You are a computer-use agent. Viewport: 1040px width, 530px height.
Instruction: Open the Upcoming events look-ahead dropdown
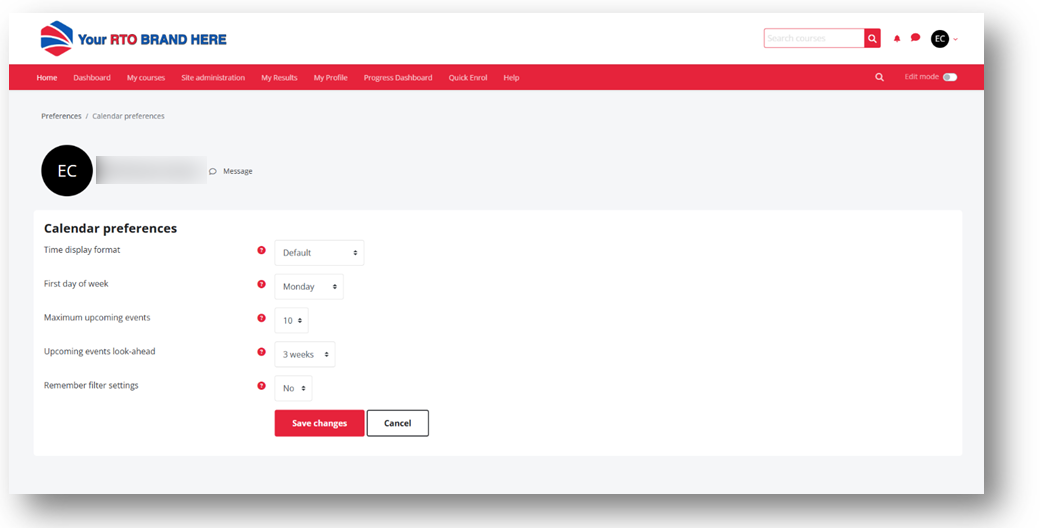304,355
